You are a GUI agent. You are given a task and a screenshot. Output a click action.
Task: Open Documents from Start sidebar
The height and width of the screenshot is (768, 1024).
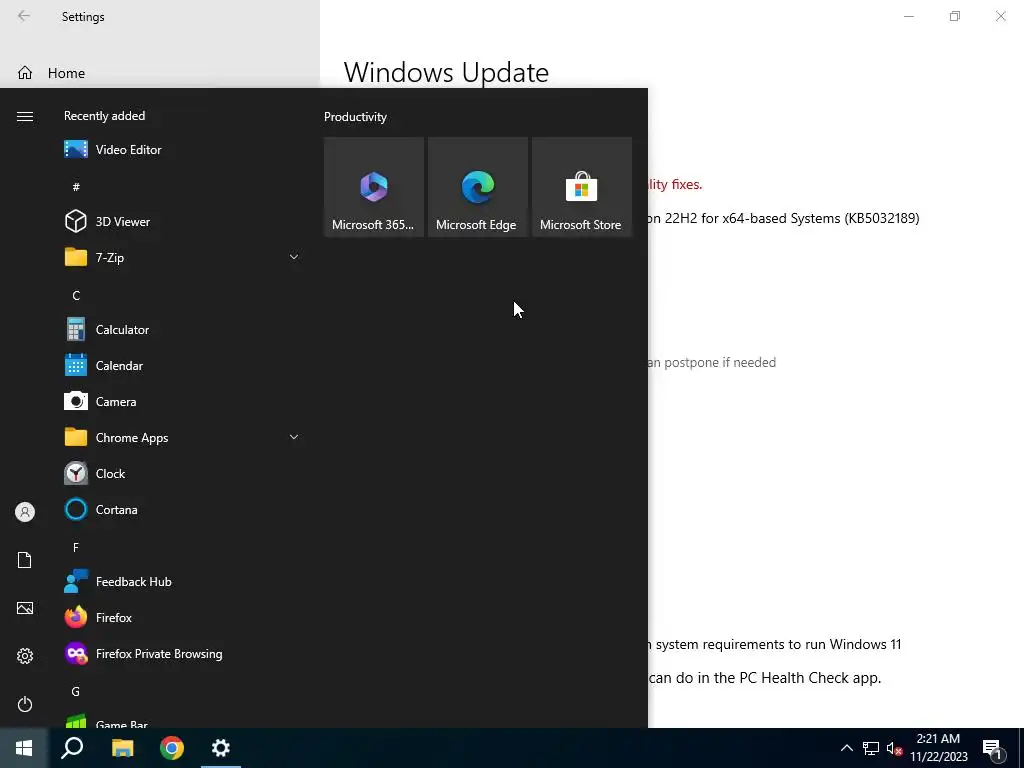pos(25,560)
